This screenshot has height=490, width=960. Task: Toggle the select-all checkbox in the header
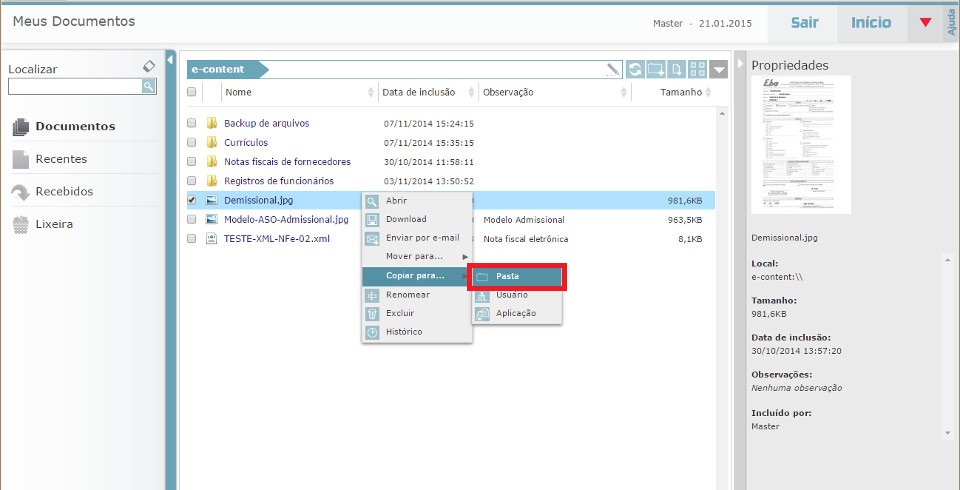click(x=192, y=92)
